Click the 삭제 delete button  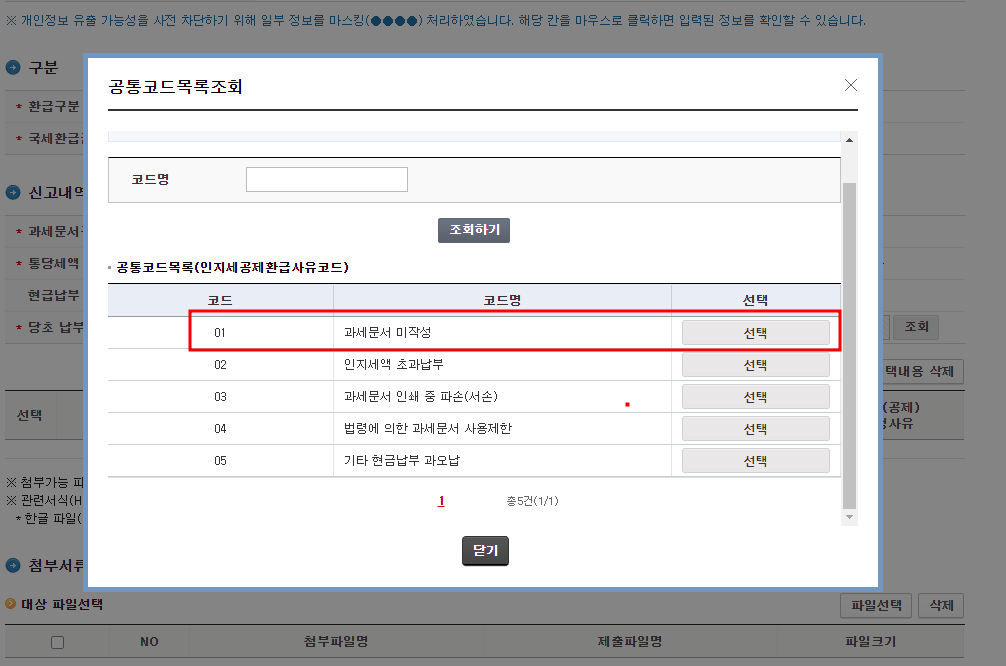[940, 605]
